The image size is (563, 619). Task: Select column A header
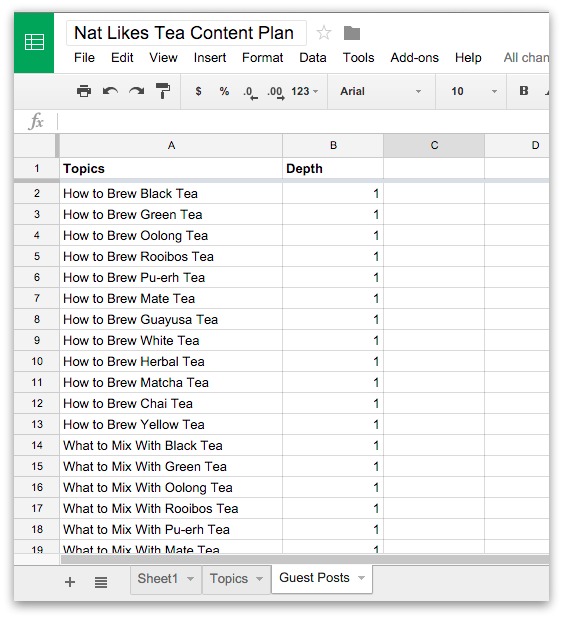[171, 146]
